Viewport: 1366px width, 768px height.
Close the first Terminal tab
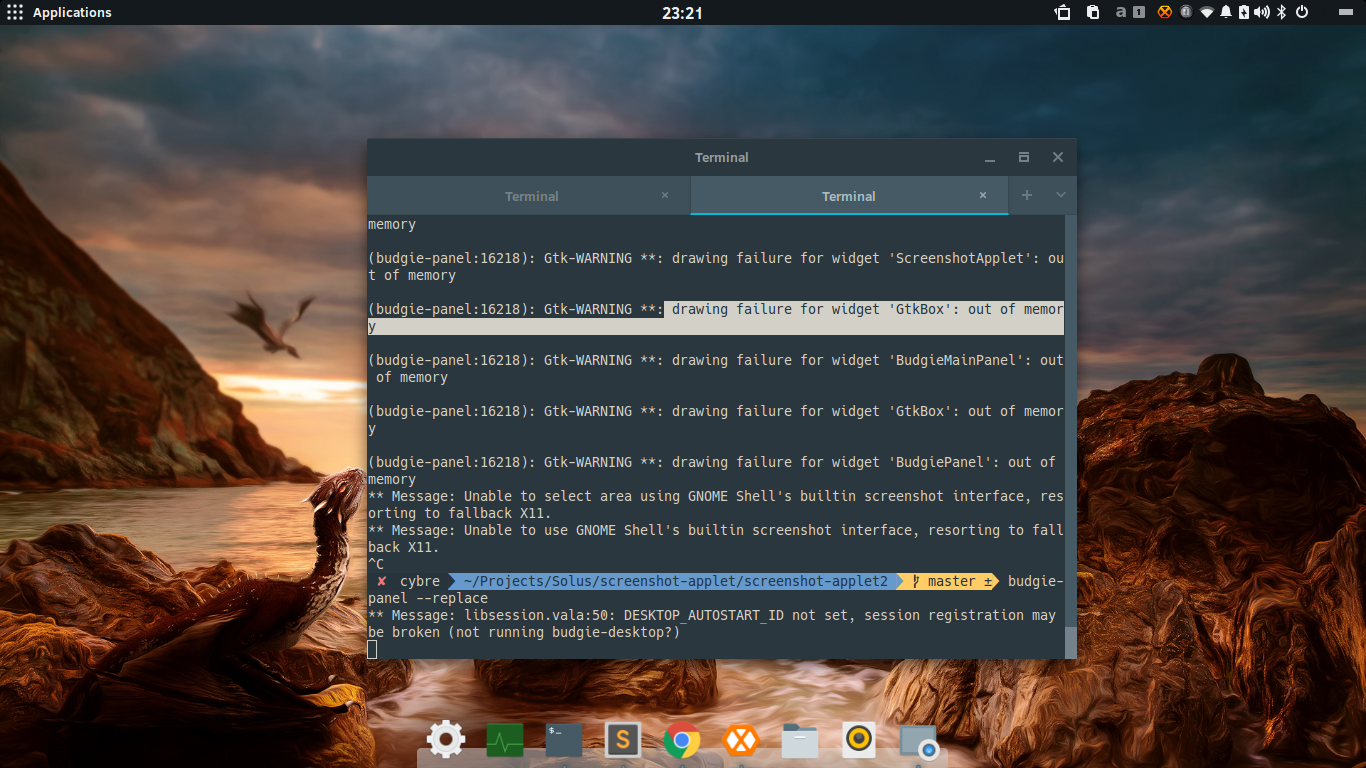[665, 196]
